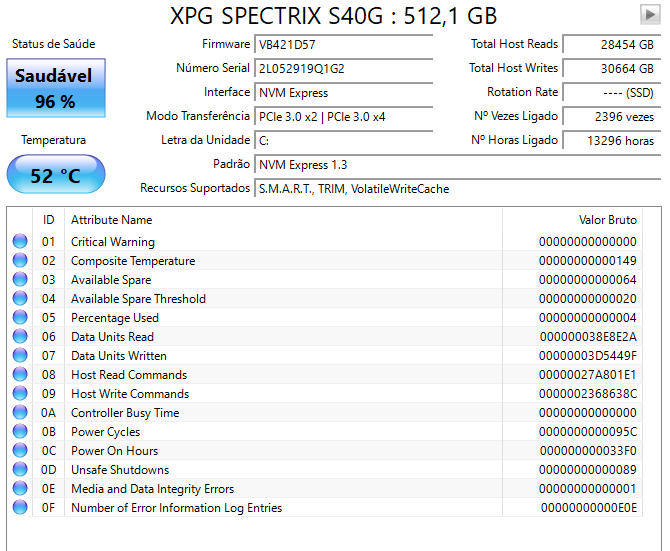Click raw value 0000000000E0E

click(x=589, y=508)
